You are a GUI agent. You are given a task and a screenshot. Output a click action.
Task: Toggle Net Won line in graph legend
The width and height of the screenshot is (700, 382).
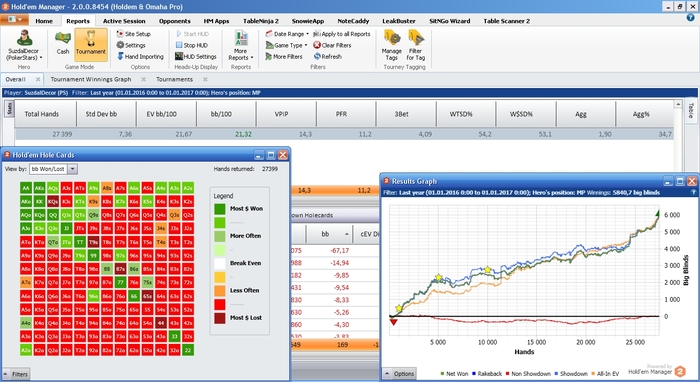(x=454, y=374)
